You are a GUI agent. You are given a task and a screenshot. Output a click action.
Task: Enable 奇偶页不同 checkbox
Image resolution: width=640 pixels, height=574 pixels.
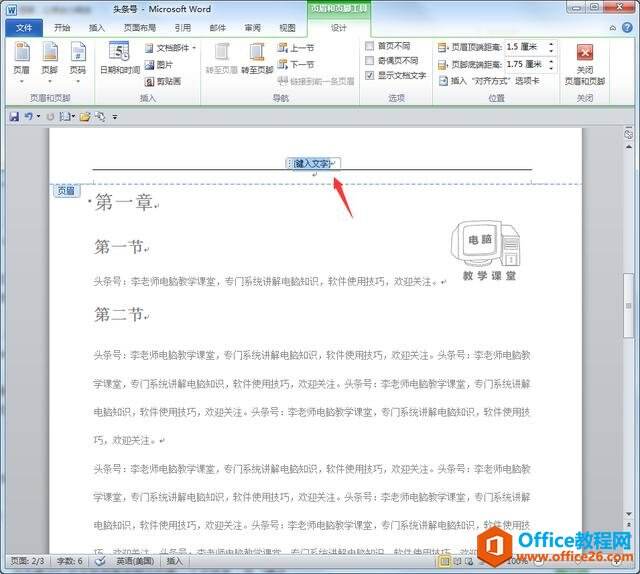click(x=369, y=60)
